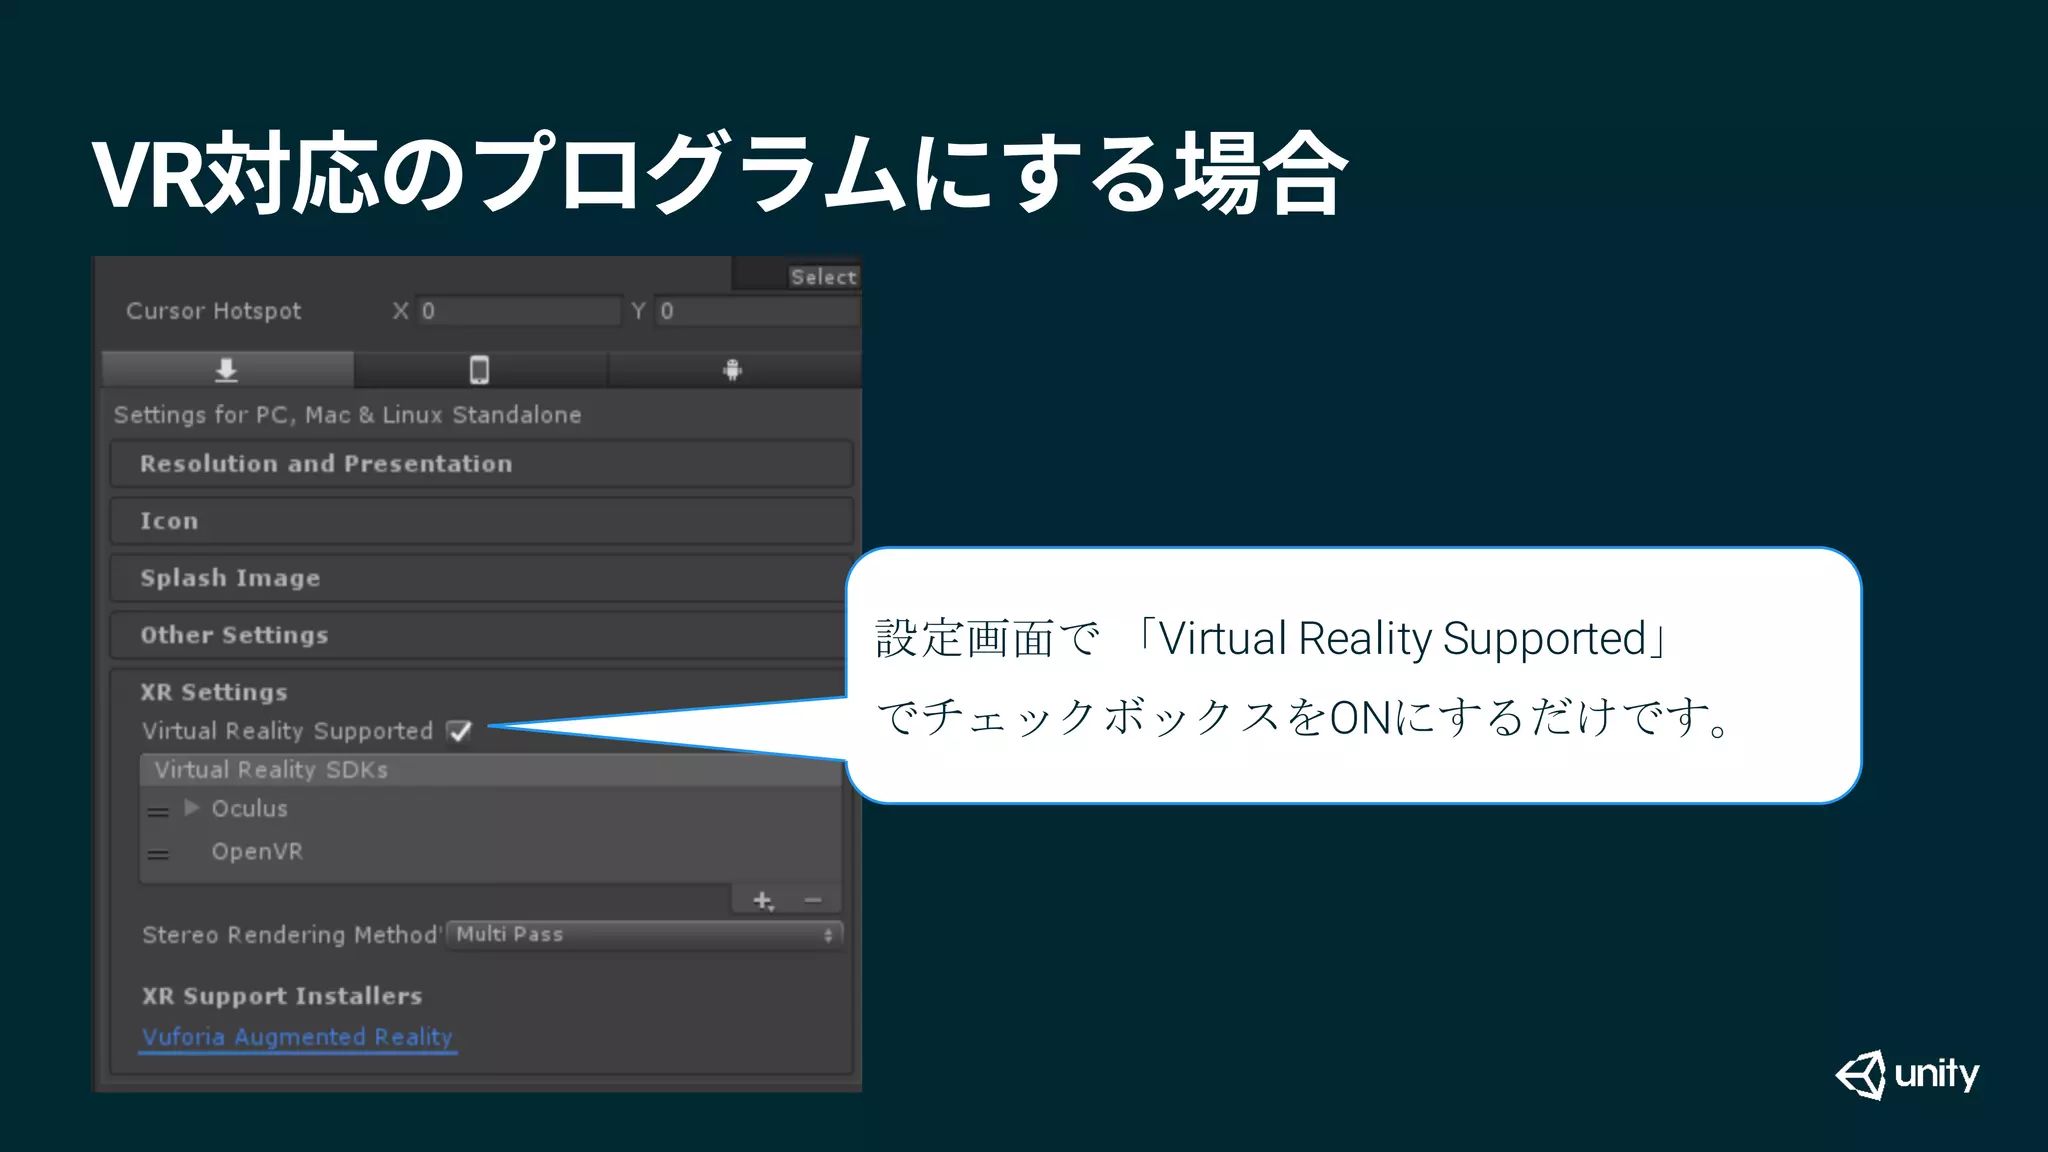This screenshot has width=2048, height=1152.
Task: Open the PC, Mac & Linux Standalone platform tab
Action: [227, 370]
